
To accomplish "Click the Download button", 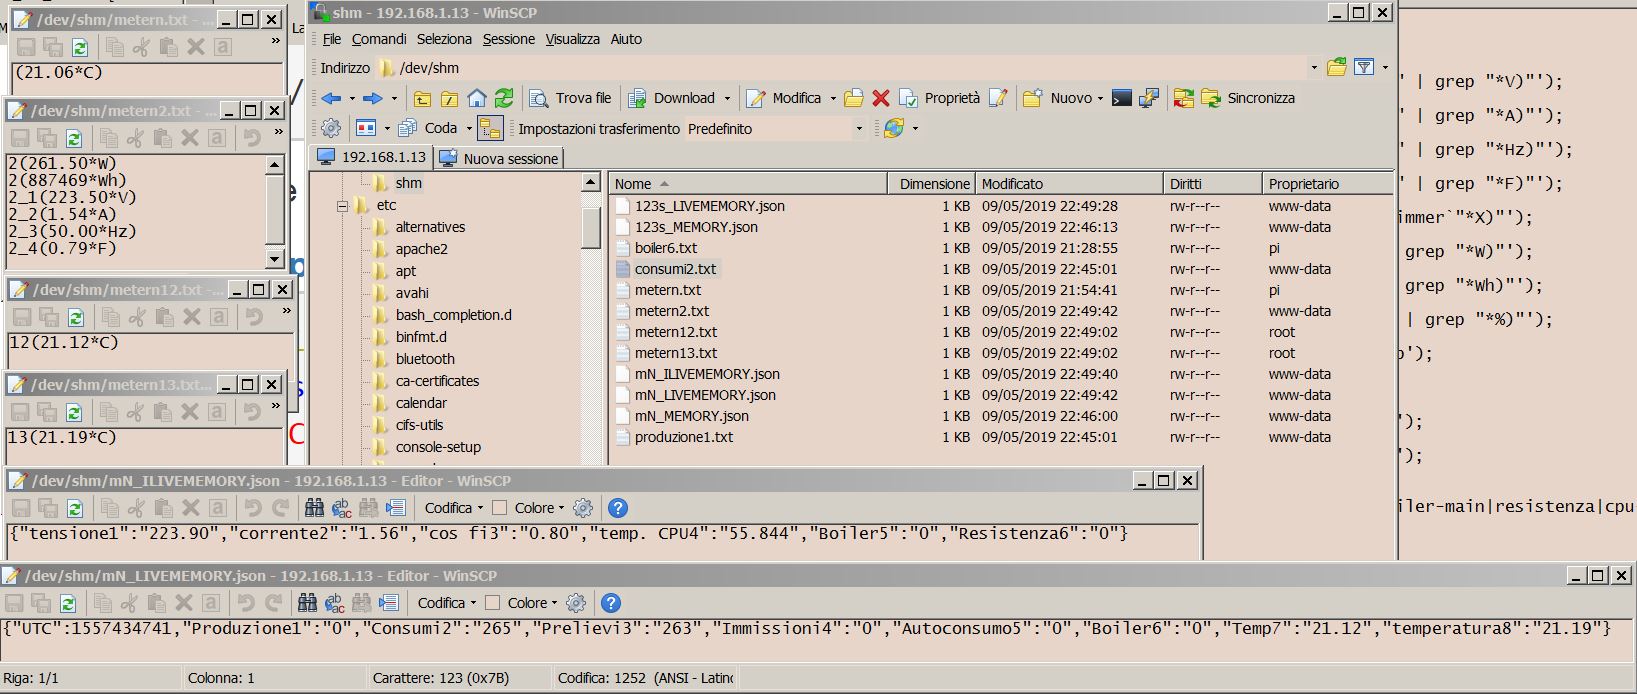I will pyautogui.click(x=671, y=98).
